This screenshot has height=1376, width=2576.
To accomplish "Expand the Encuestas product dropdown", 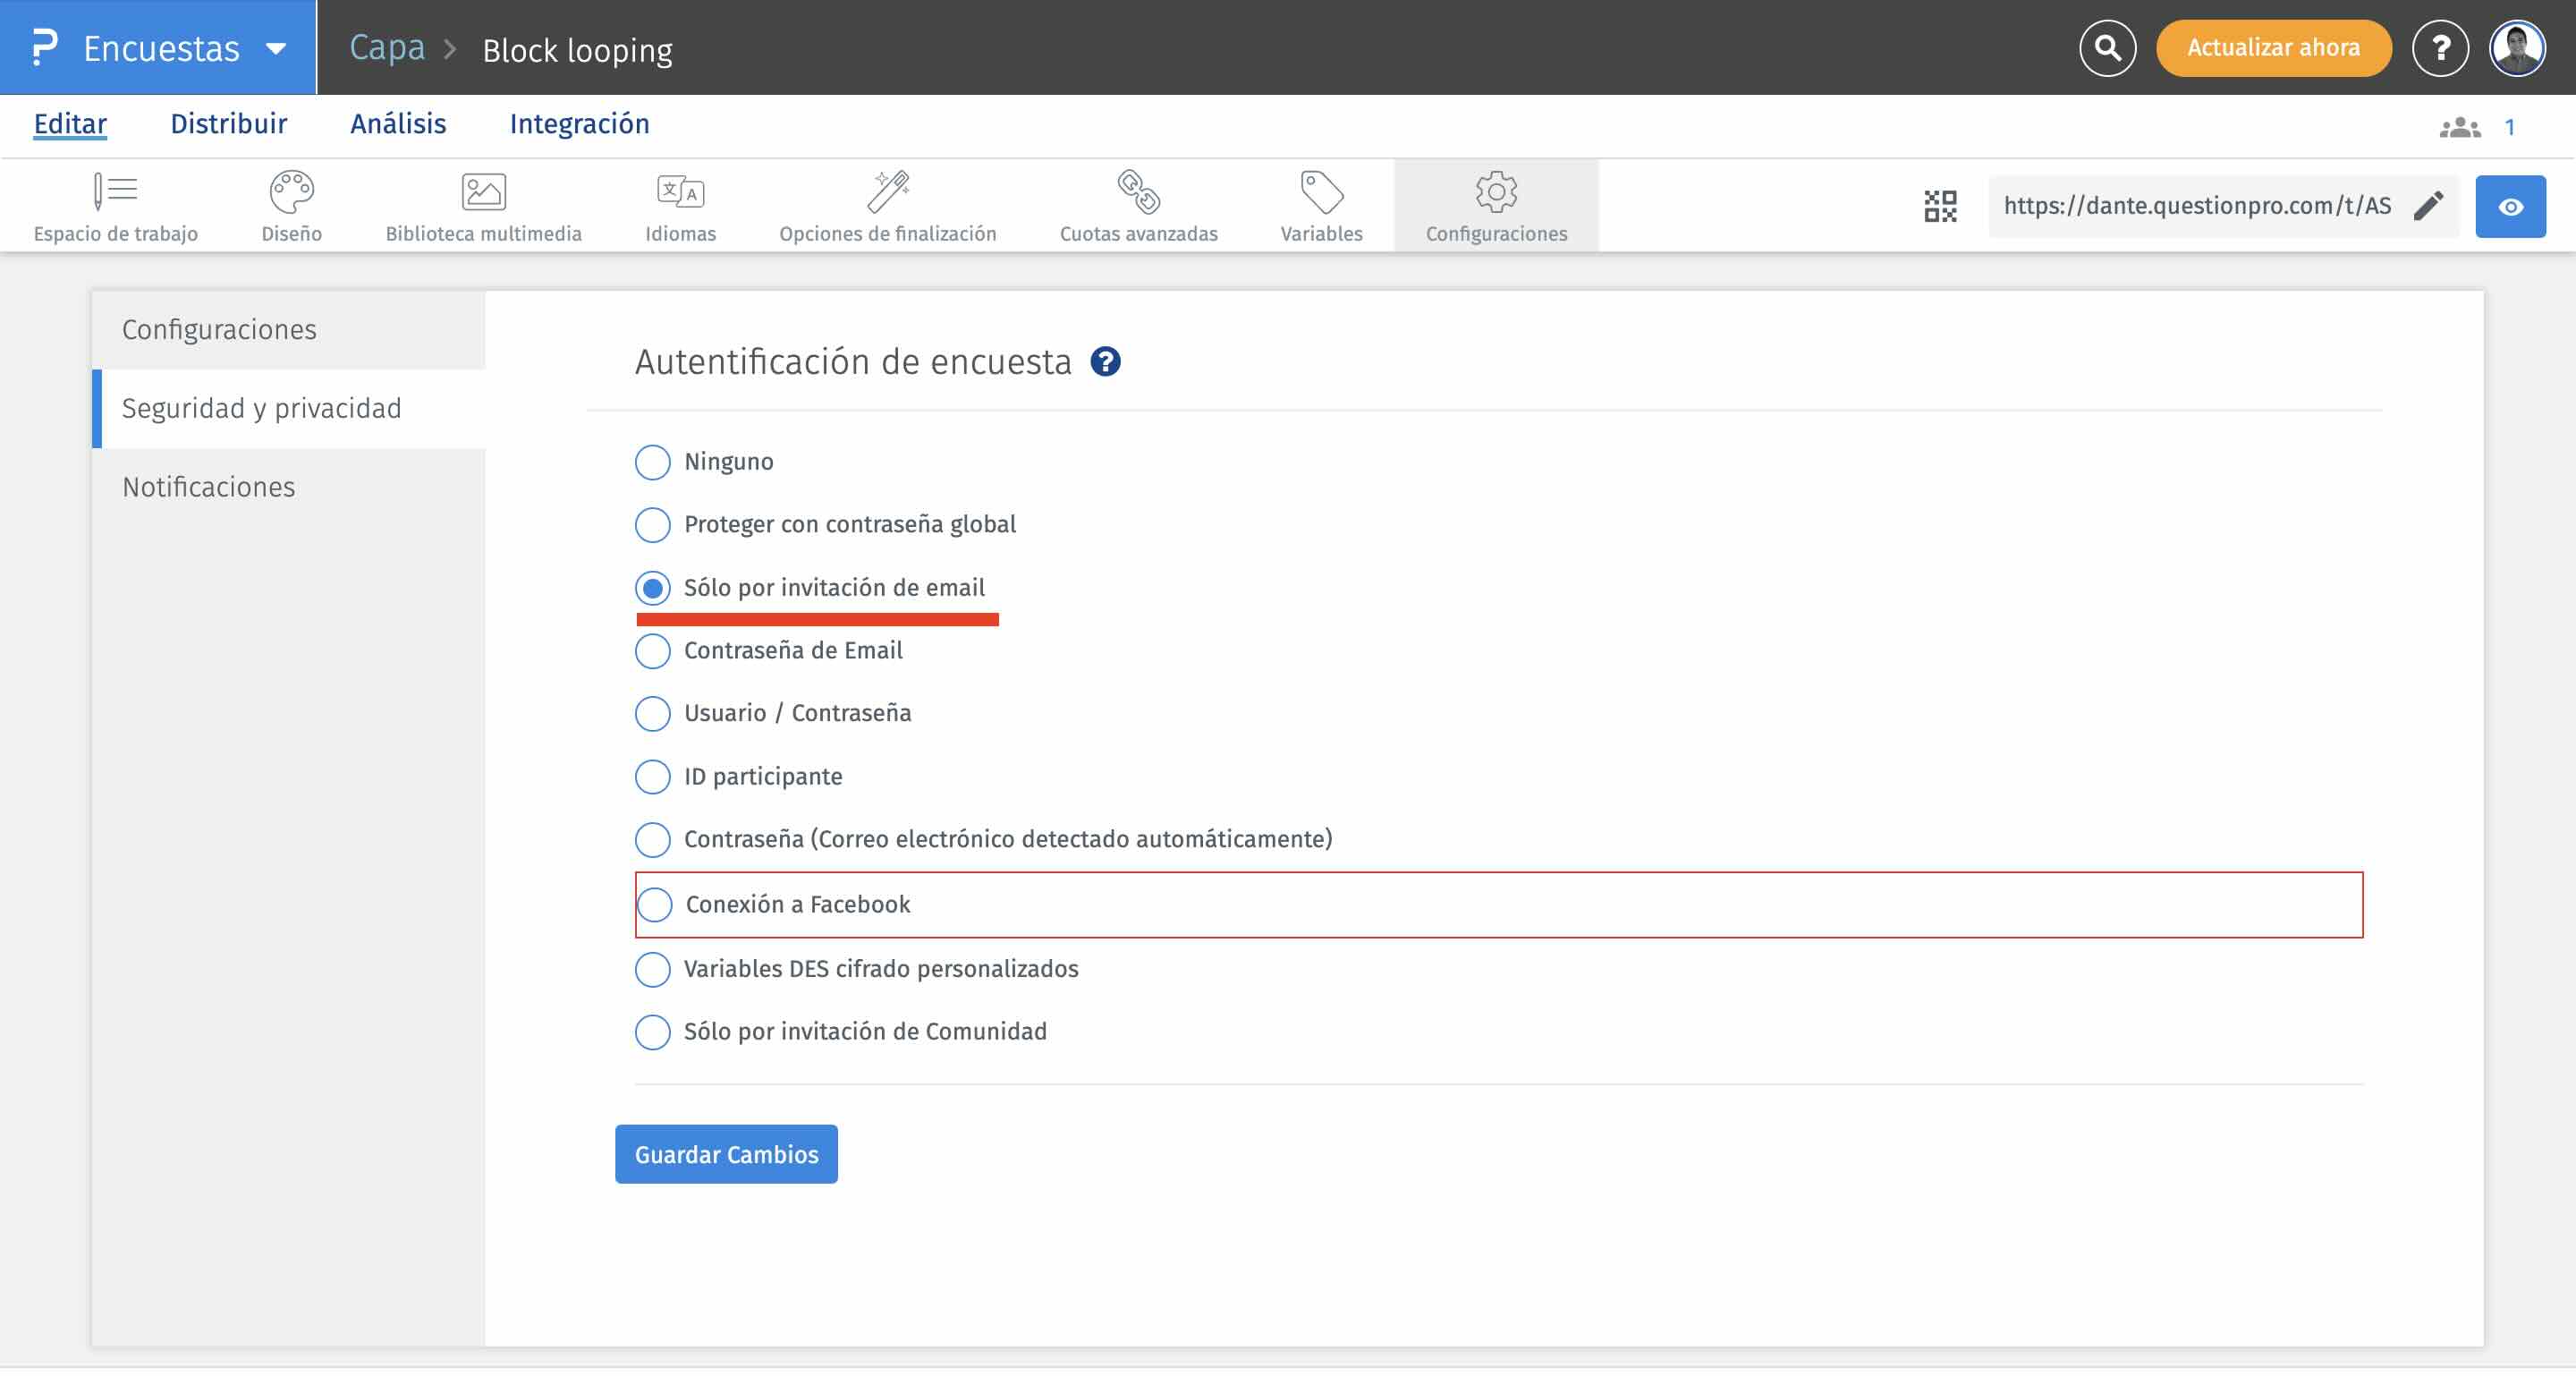I will tap(276, 48).
